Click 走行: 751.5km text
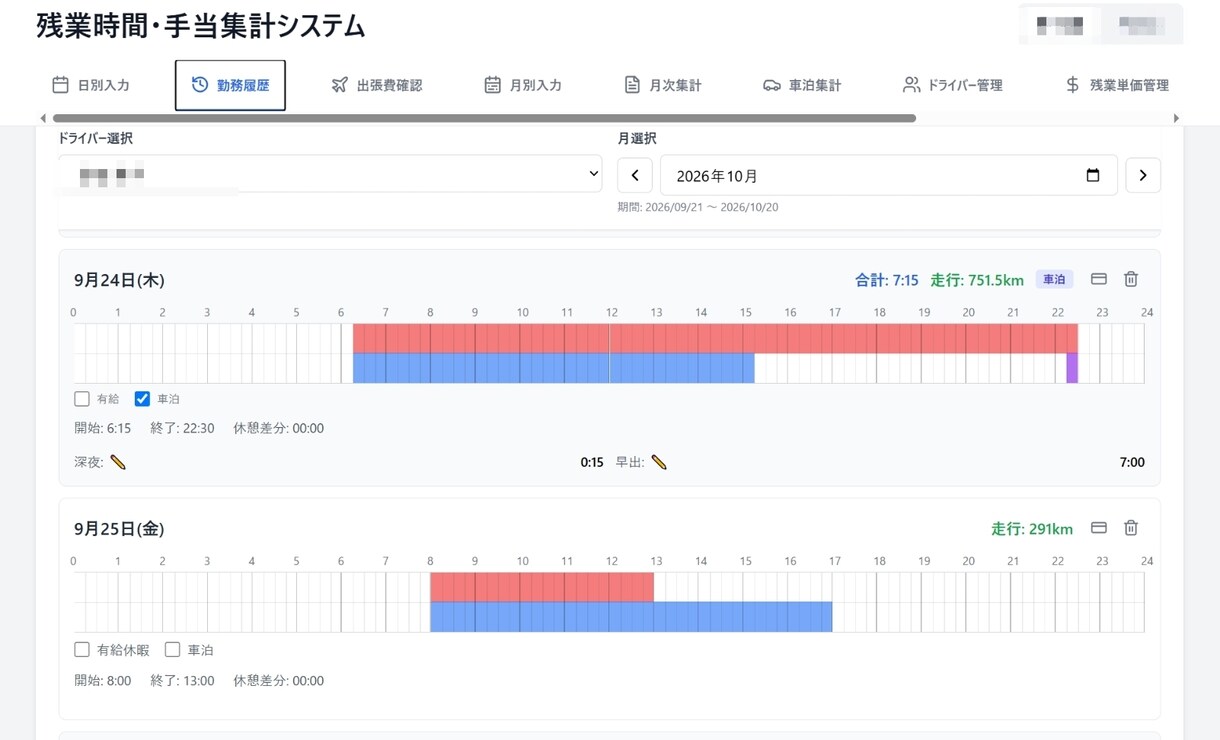Screen dimensions: 1220x740 (x=977, y=280)
